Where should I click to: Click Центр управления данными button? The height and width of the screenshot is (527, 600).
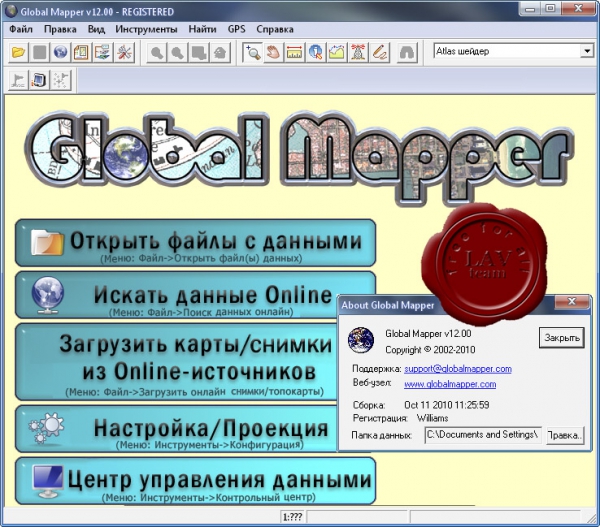(x=196, y=481)
